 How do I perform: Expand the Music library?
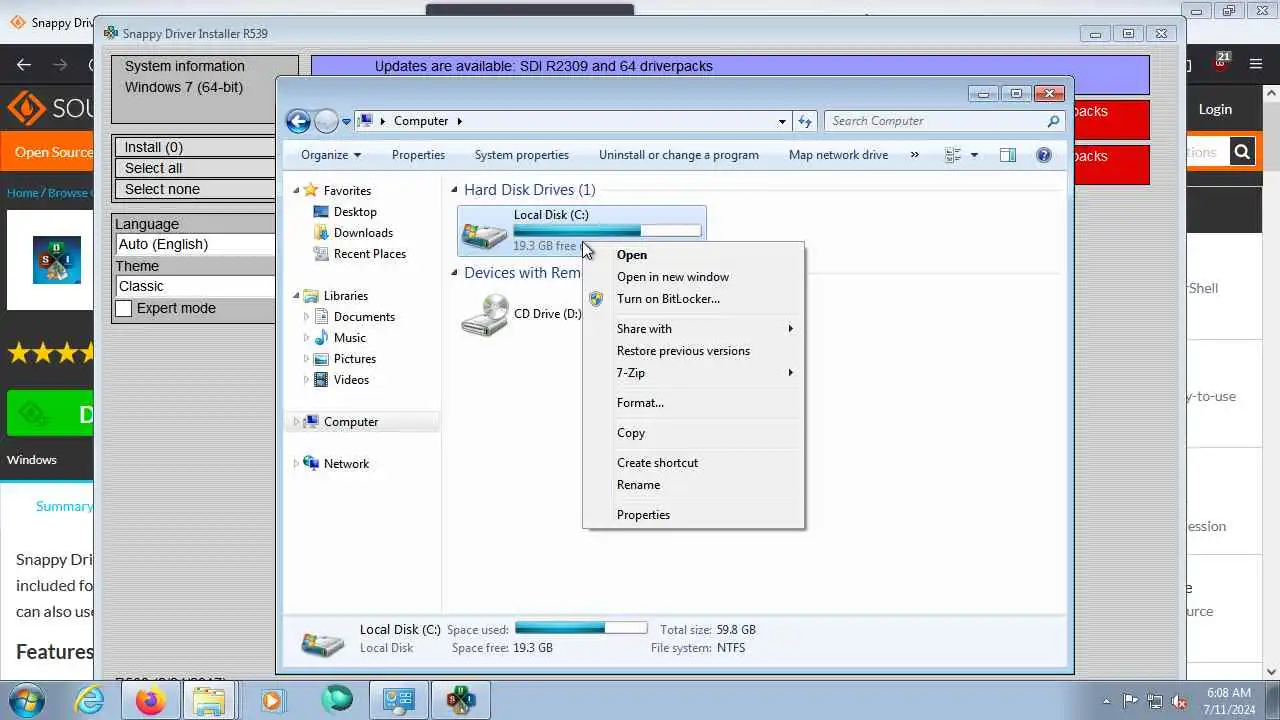tap(306, 338)
